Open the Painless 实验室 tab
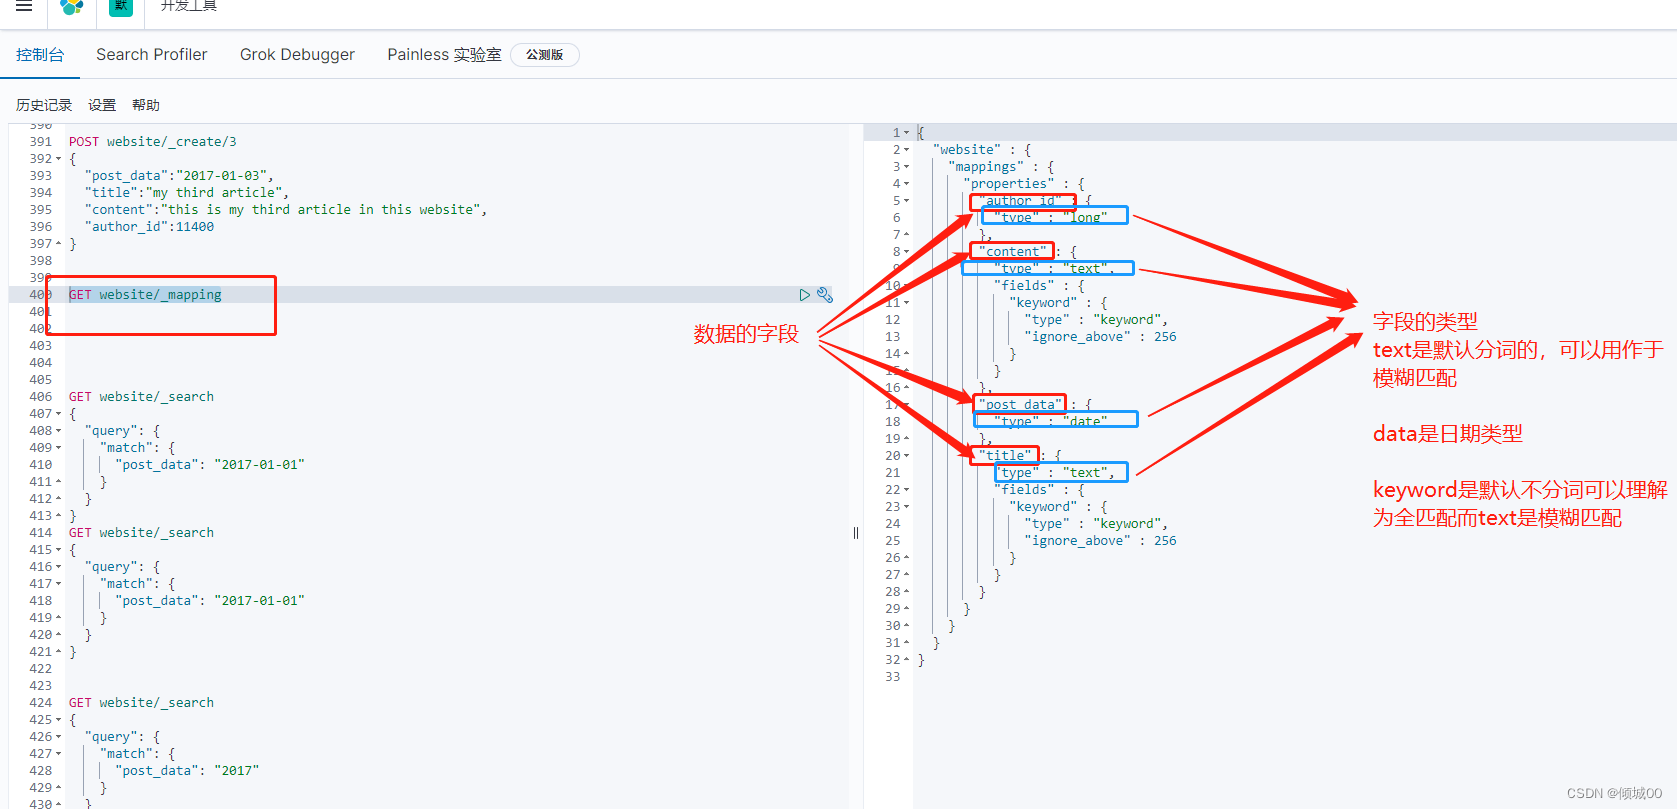This screenshot has width=1677, height=809. coord(444,55)
